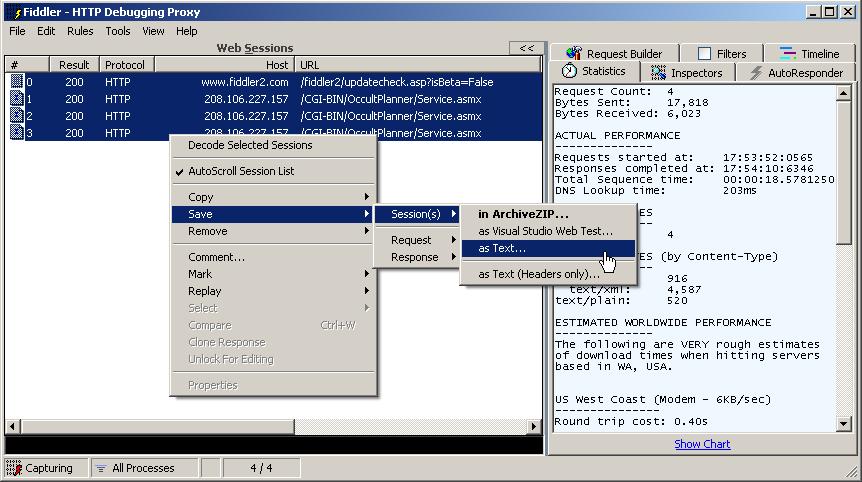Click the Request Builder tab icon
This screenshot has width=862, height=482.
573,53
